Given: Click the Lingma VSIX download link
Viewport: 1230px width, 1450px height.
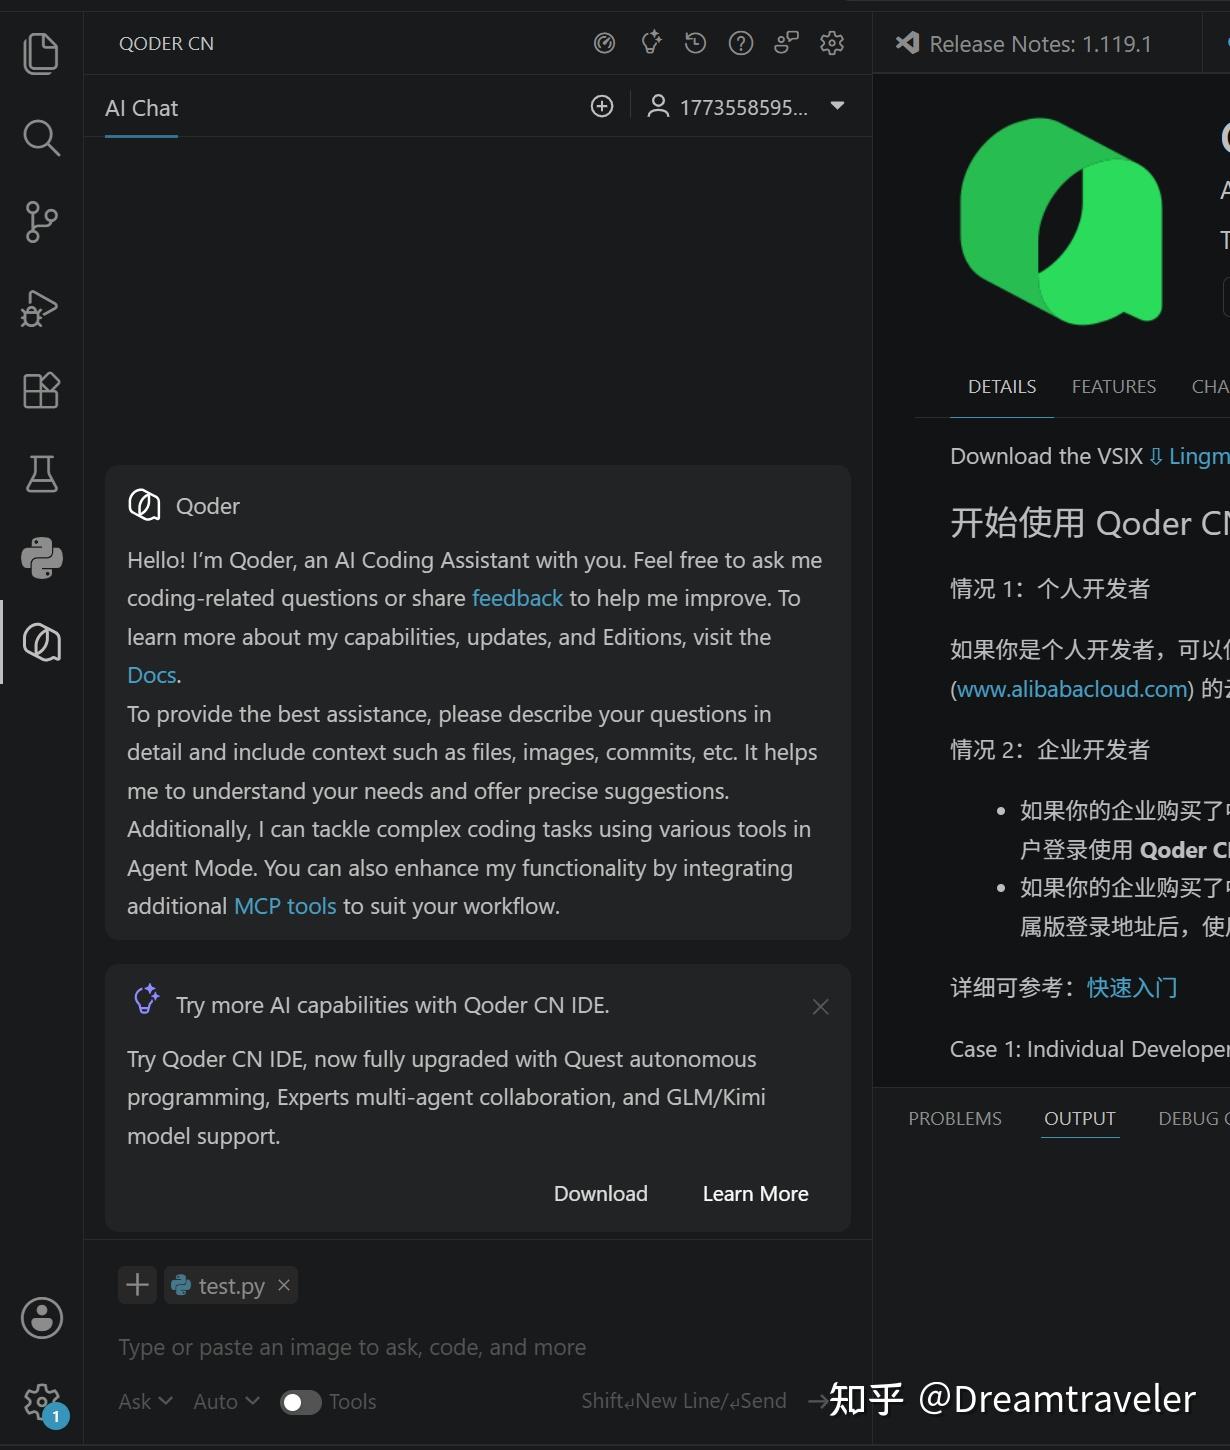Looking at the screenshot, I should coord(1189,456).
